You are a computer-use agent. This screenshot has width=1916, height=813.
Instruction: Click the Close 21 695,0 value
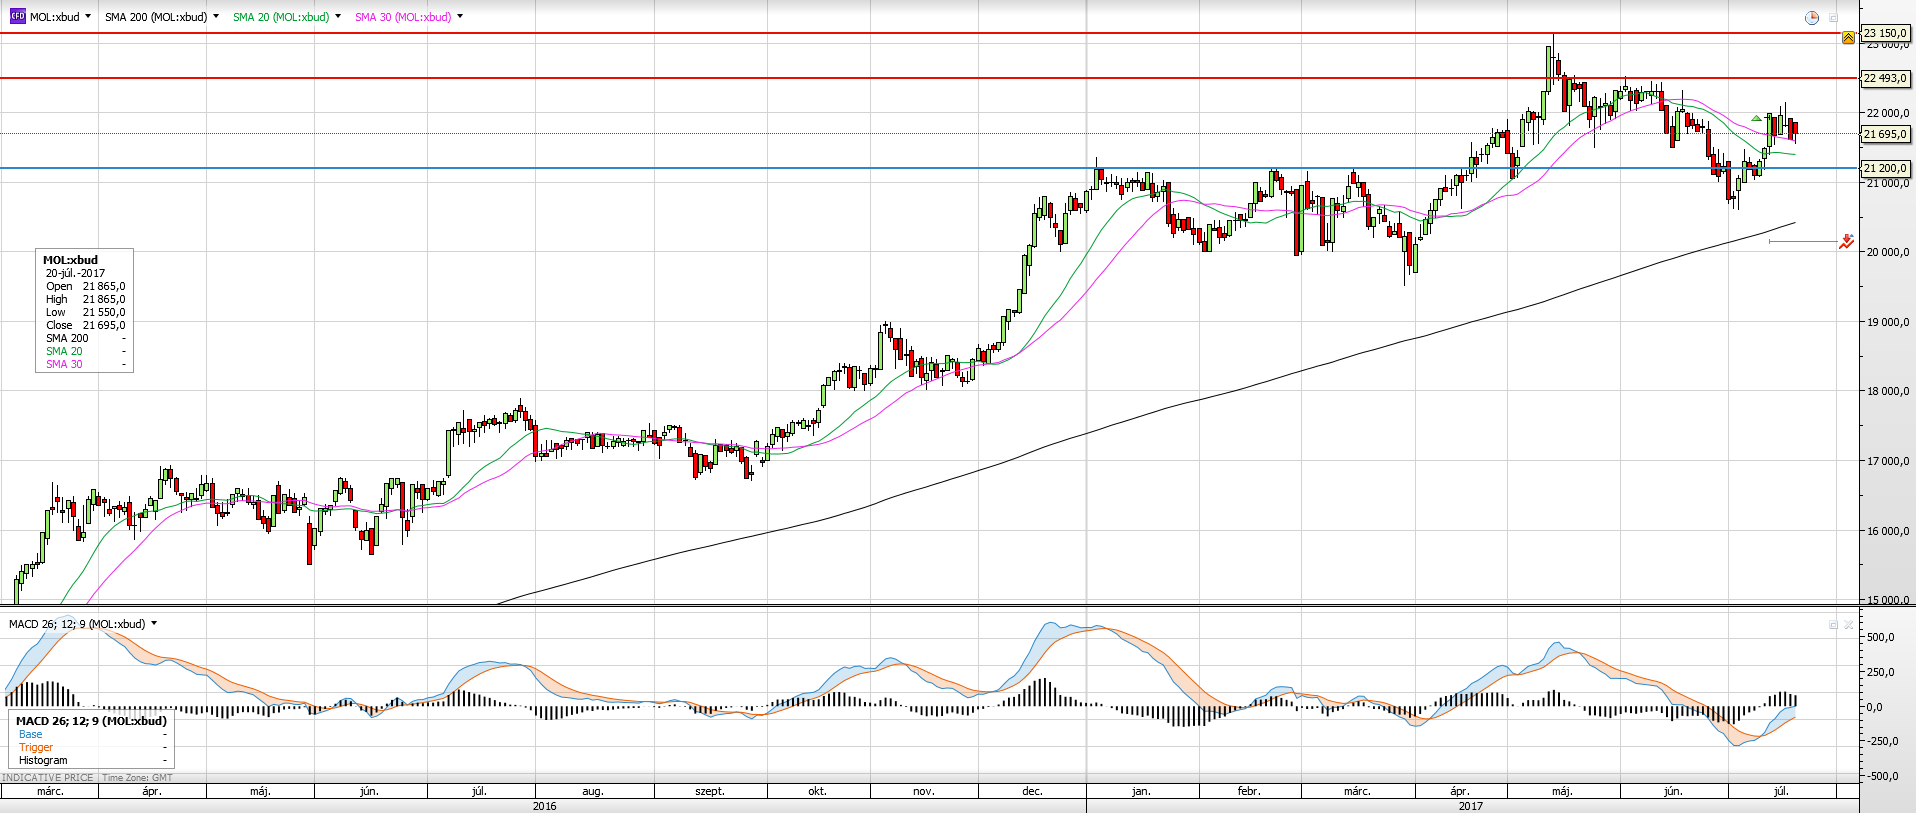coord(104,325)
